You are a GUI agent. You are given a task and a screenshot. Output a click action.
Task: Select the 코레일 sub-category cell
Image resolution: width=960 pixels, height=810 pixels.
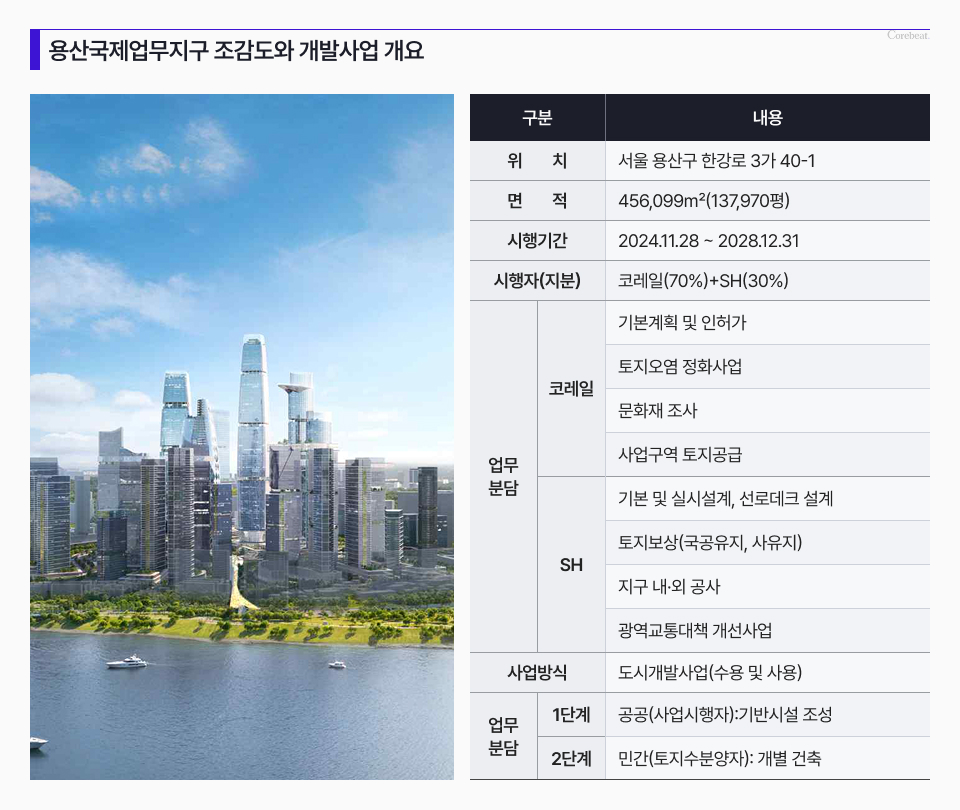pyautogui.click(x=571, y=388)
